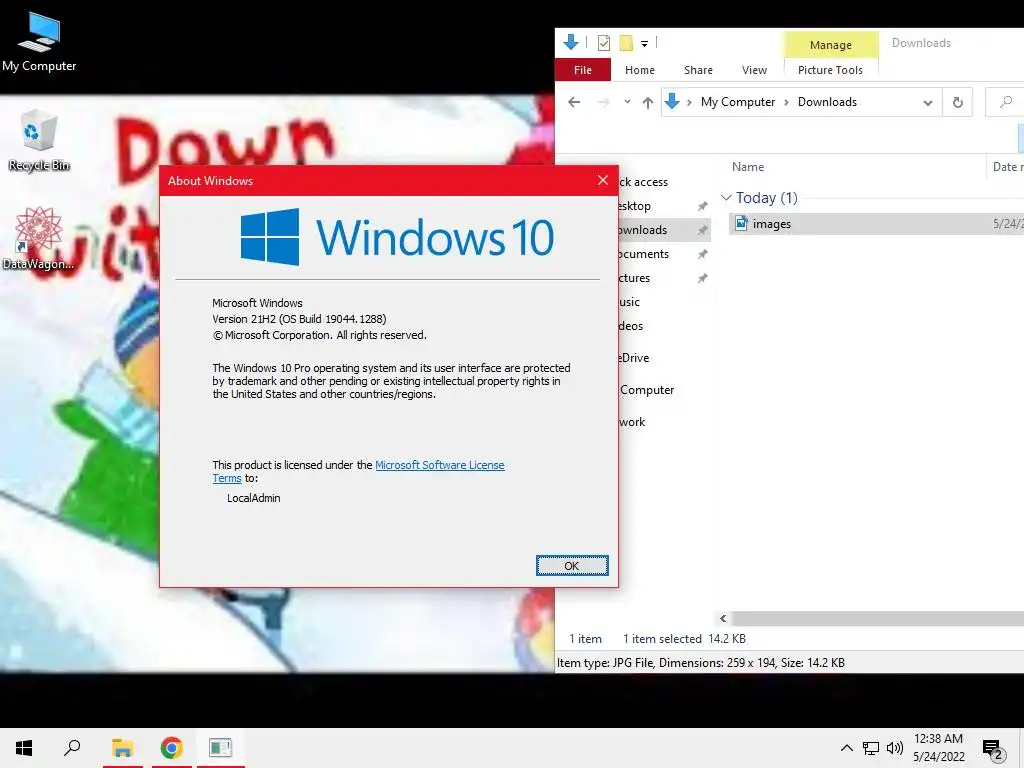Open File Explorer from the taskbar
This screenshot has height=768, width=1024.
122,748
